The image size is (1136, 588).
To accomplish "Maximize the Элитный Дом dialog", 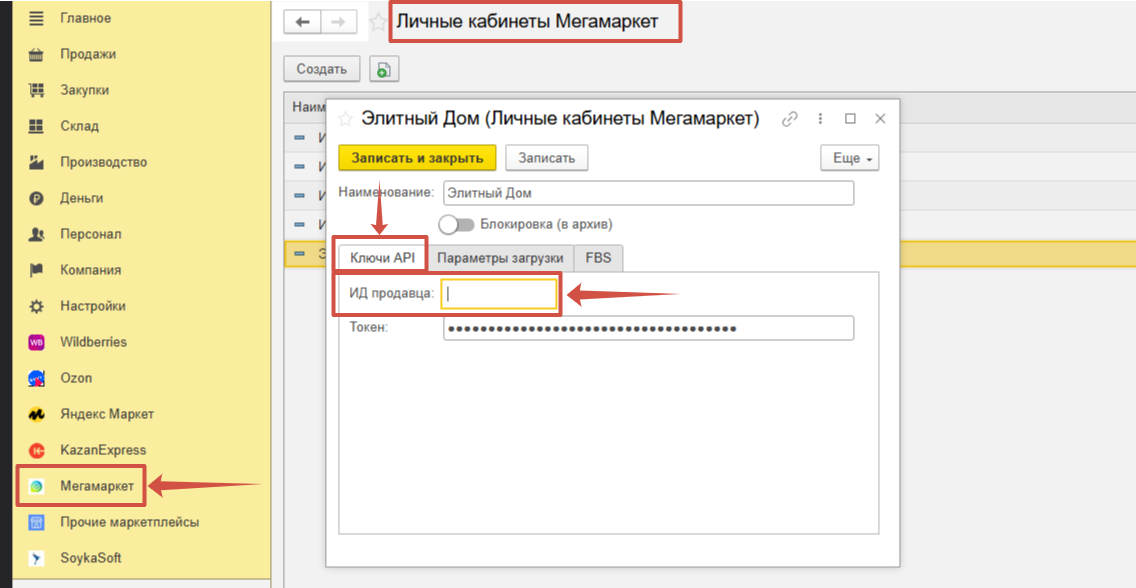I will tap(851, 119).
